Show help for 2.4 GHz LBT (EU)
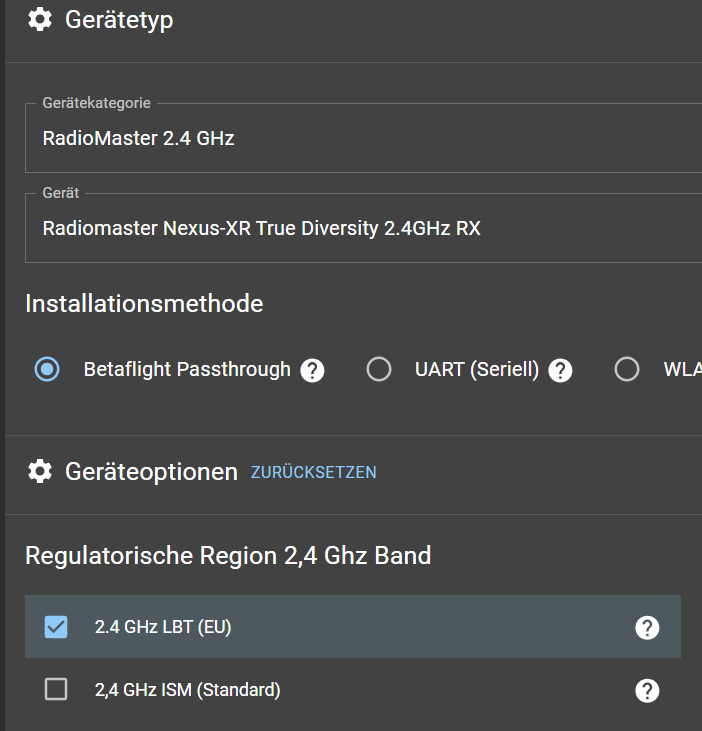The width and height of the screenshot is (702, 731). click(x=647, y=628)
